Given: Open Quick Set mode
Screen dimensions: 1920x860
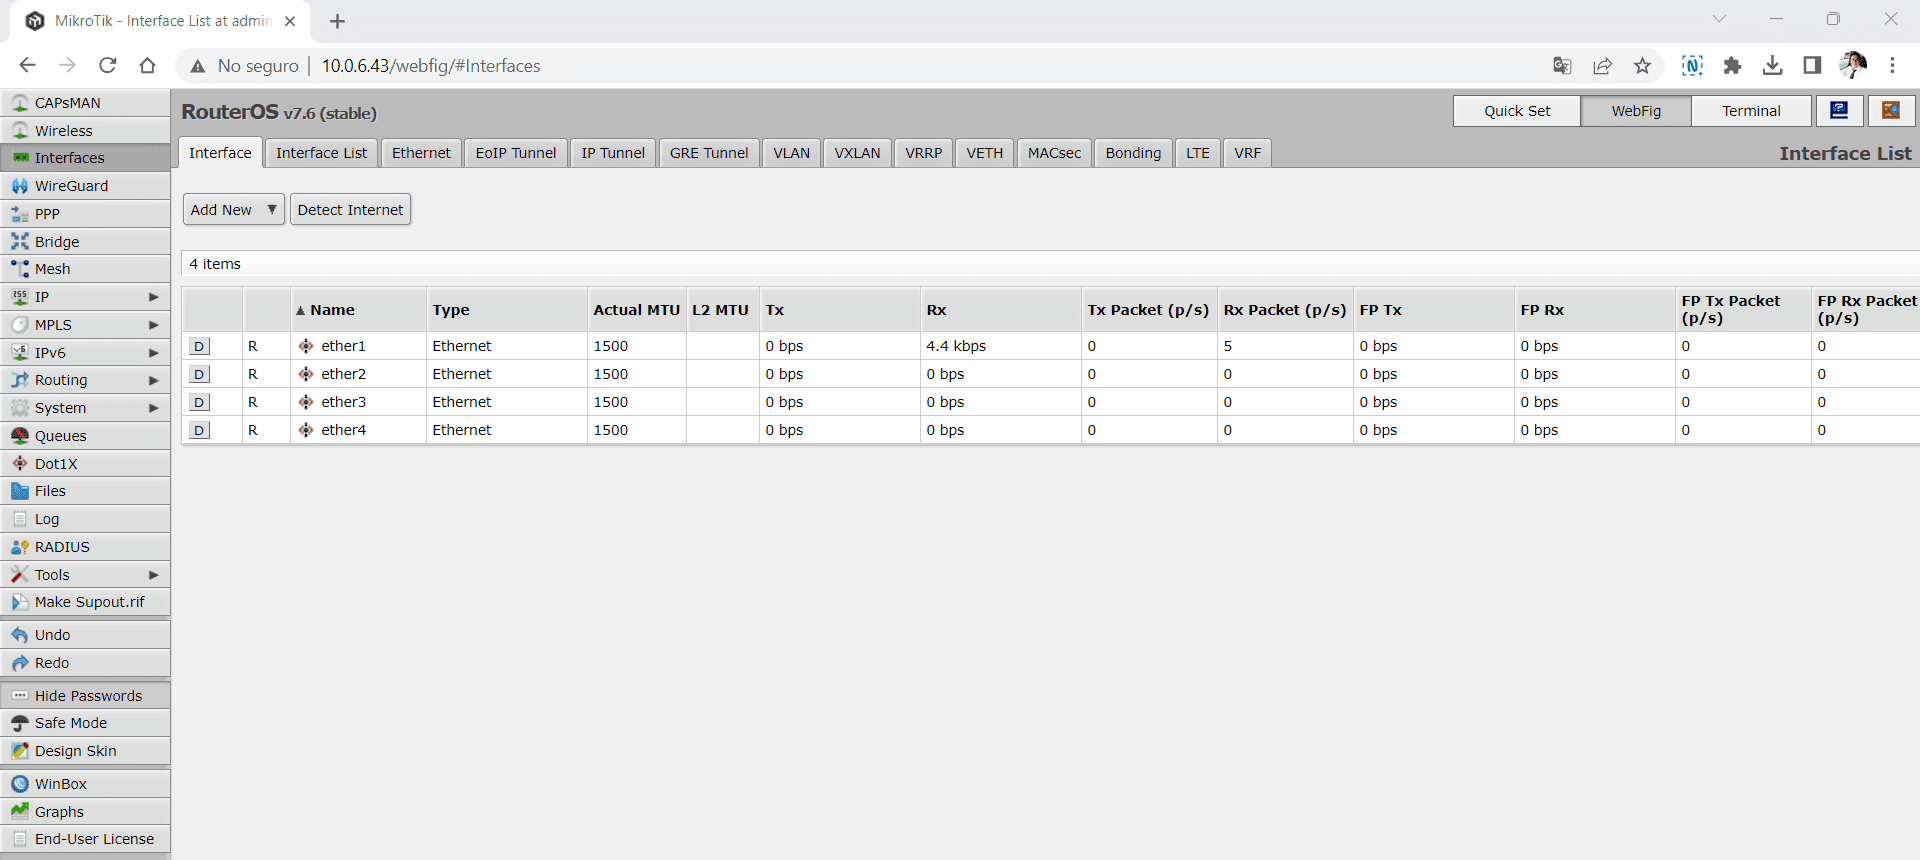Looking at the screenshot, I should coord(1517,111).
